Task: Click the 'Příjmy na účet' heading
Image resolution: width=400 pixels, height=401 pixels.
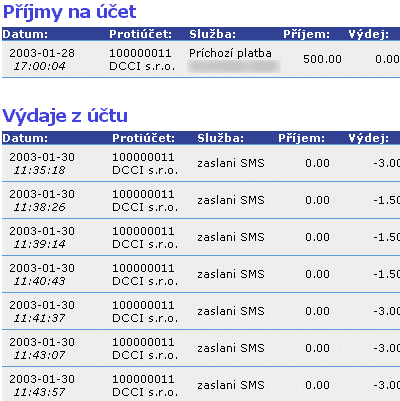Action: 69,12
